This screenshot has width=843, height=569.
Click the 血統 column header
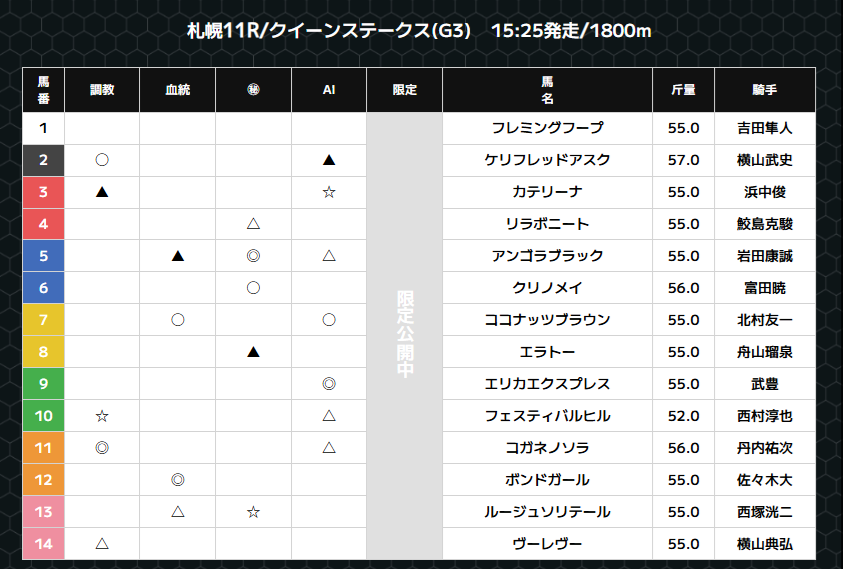(178, 90)
